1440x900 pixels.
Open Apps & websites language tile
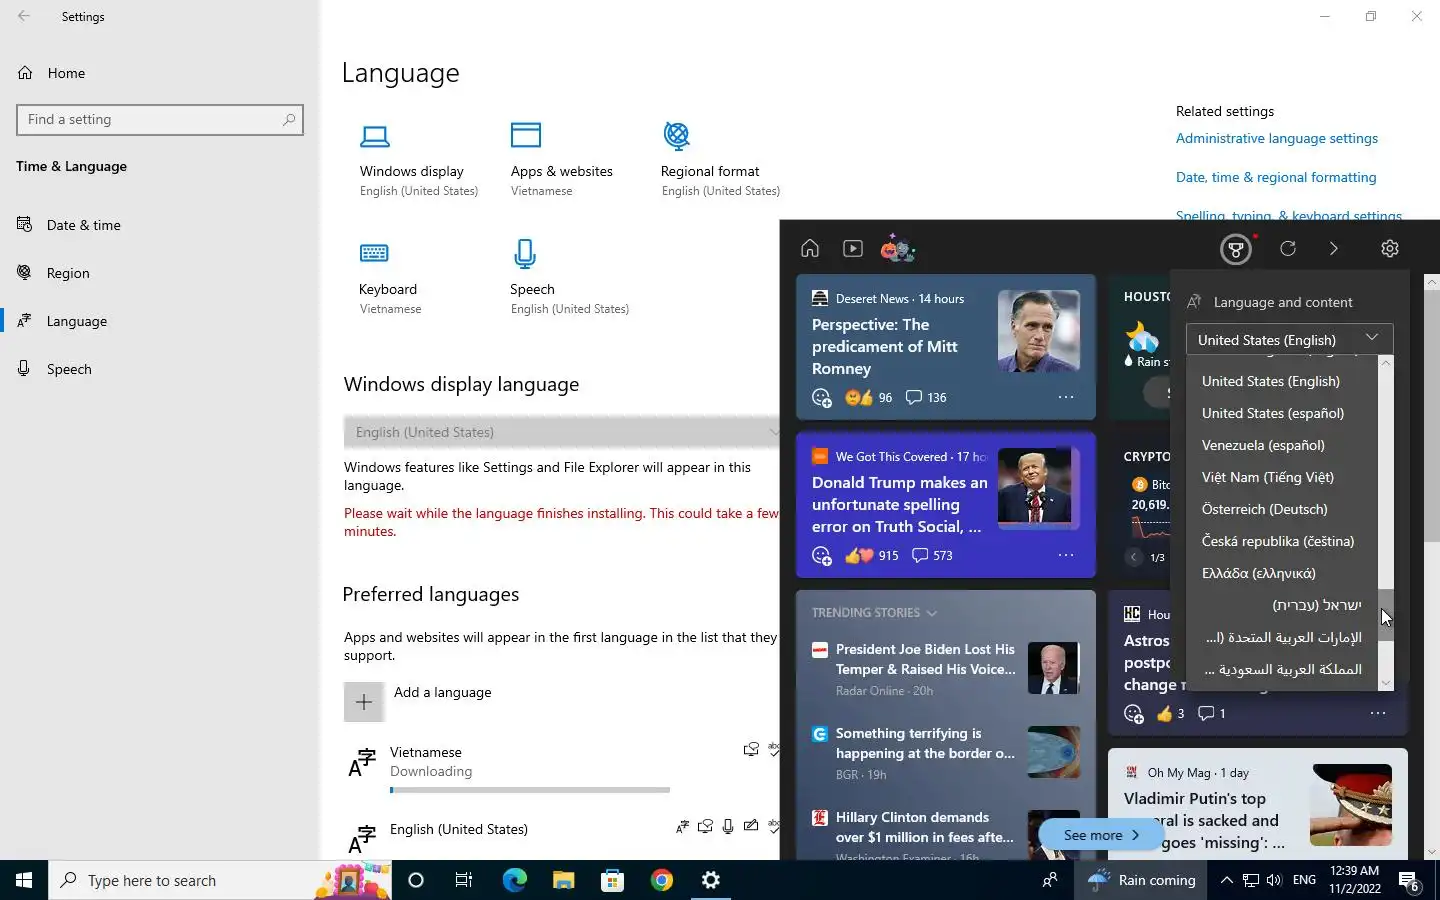561,160
